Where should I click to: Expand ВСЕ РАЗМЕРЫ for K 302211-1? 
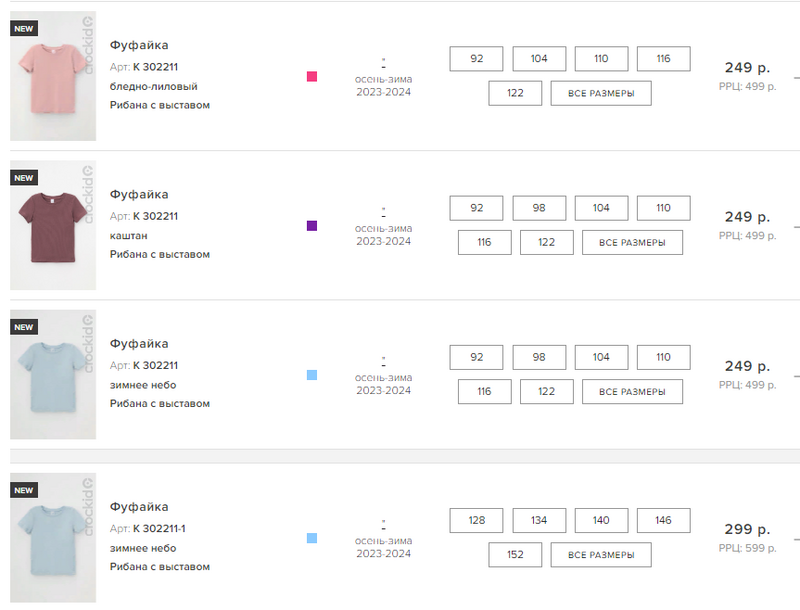click(601, 555)
